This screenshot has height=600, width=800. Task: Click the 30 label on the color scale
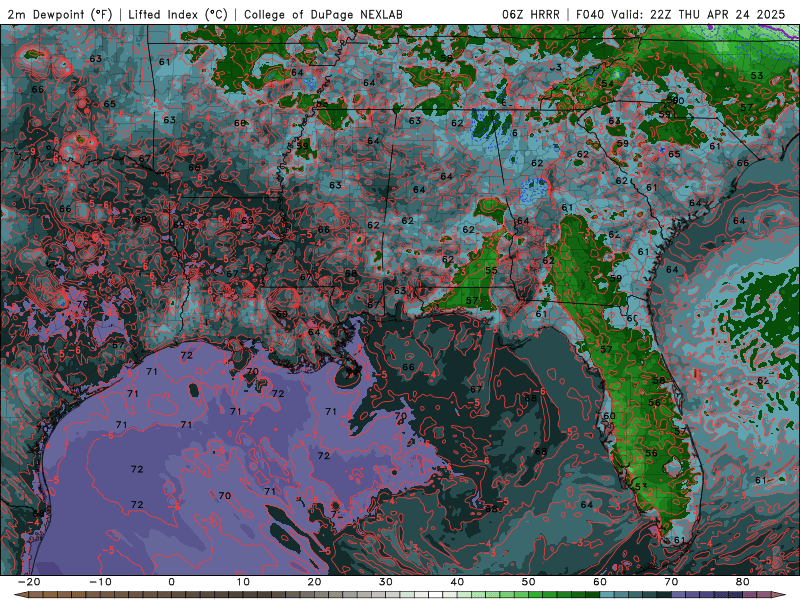pyautogui.click(x=386, y=582)
